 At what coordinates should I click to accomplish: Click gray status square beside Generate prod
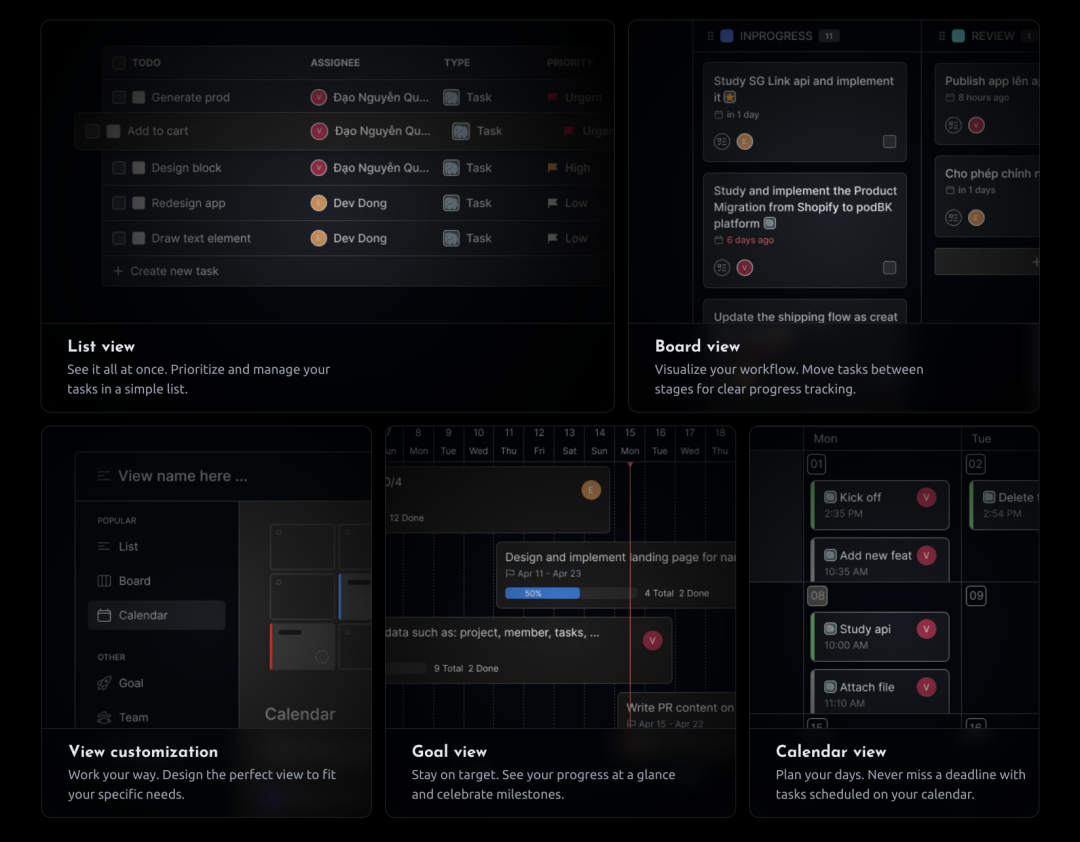click(x=138, y=97)
